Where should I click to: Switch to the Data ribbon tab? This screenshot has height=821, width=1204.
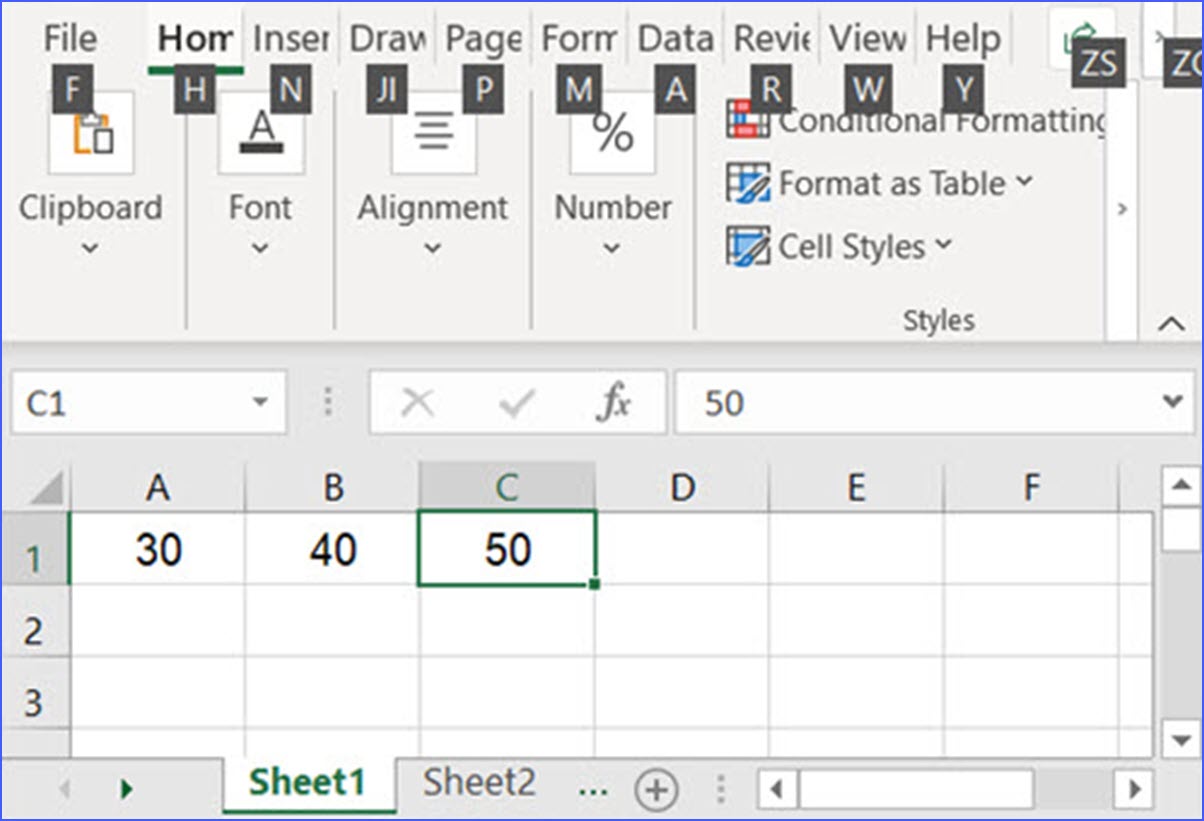click(x=675, y=37)
